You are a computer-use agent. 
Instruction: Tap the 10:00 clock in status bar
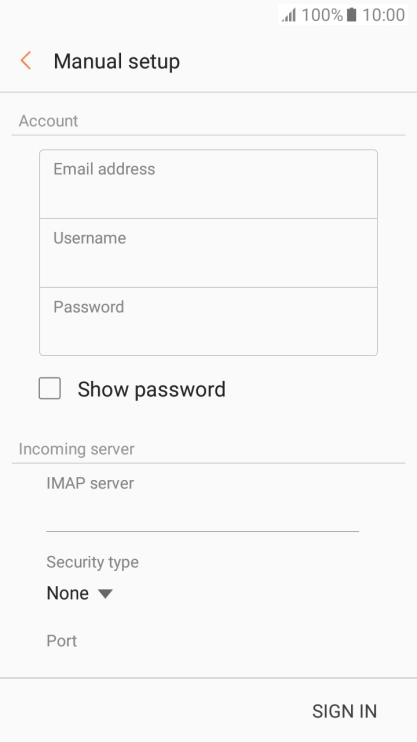383,15
